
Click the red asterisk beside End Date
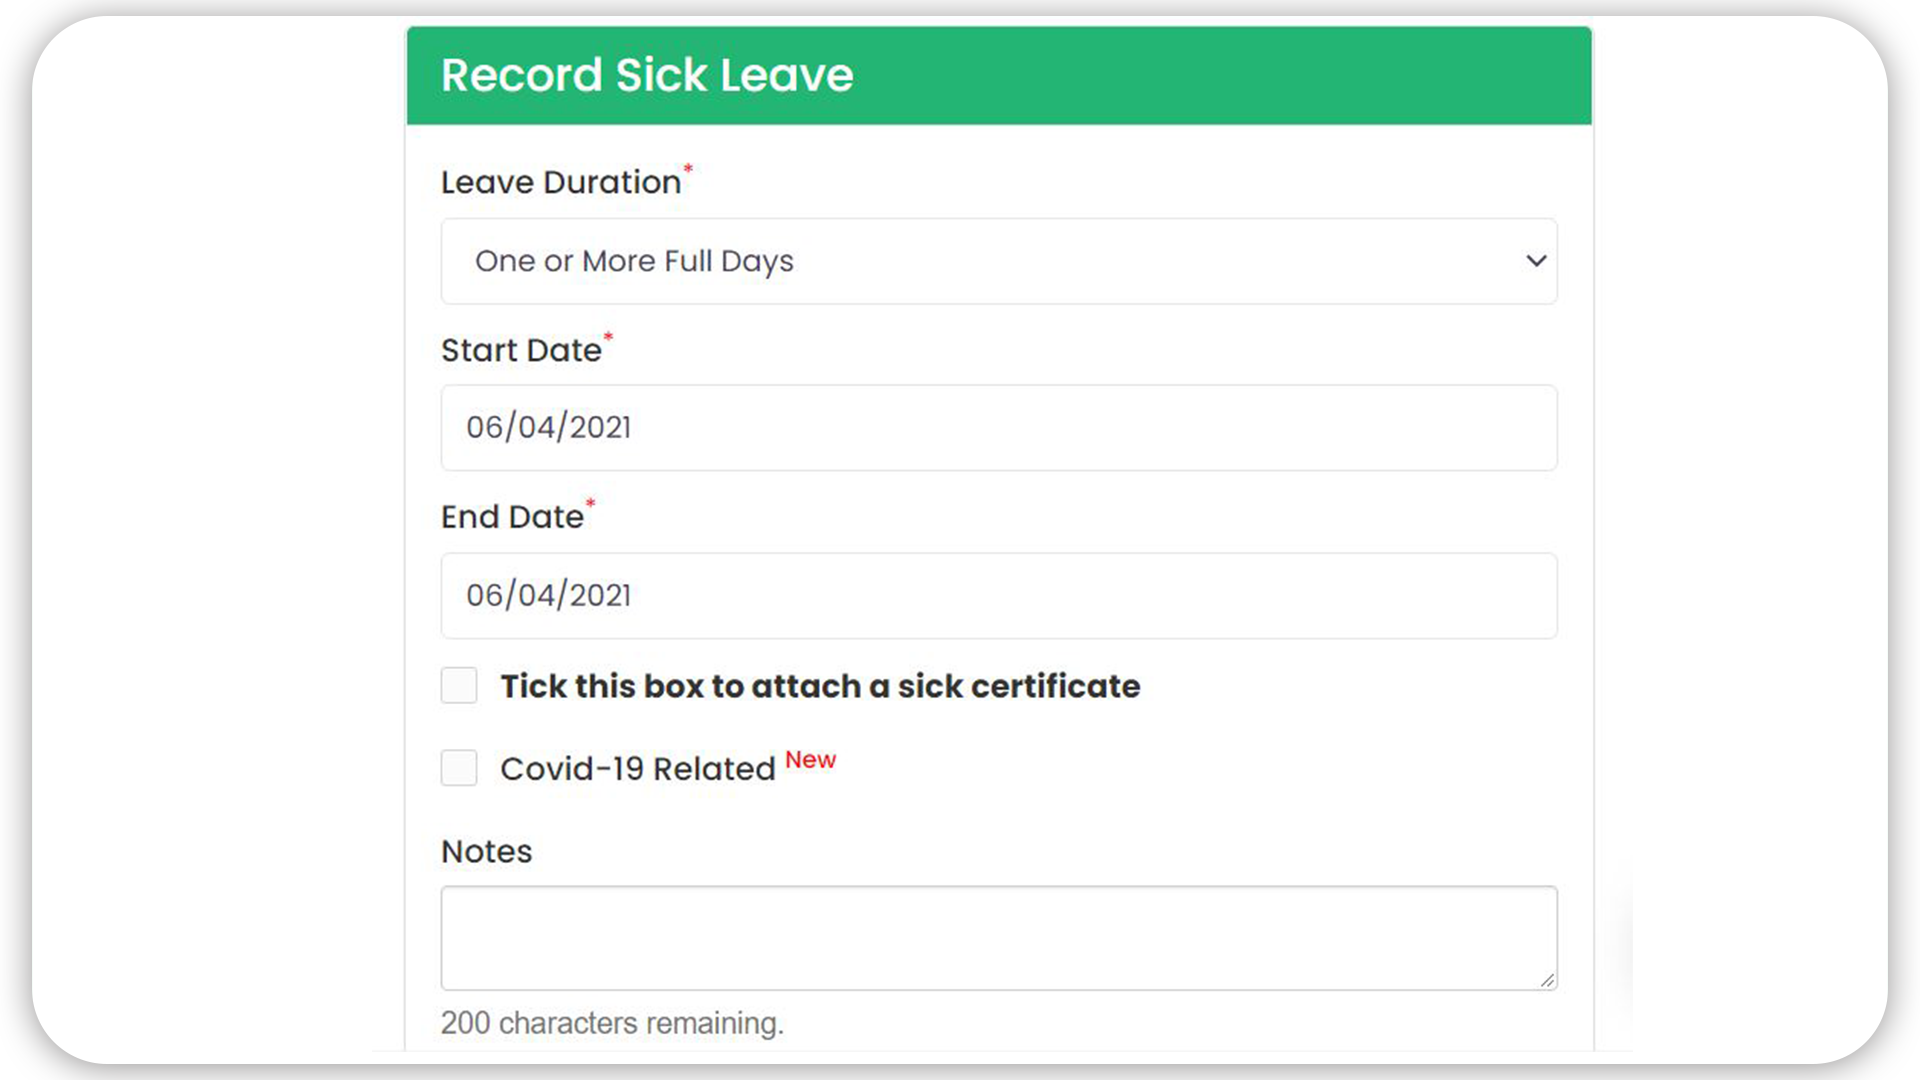[x=590, y=503]
